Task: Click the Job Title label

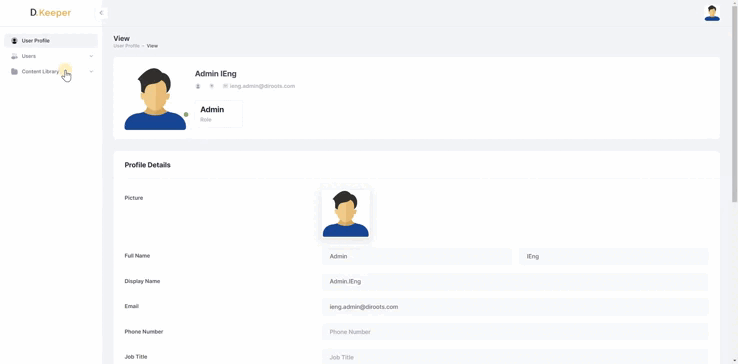Action: coord(136,357)
